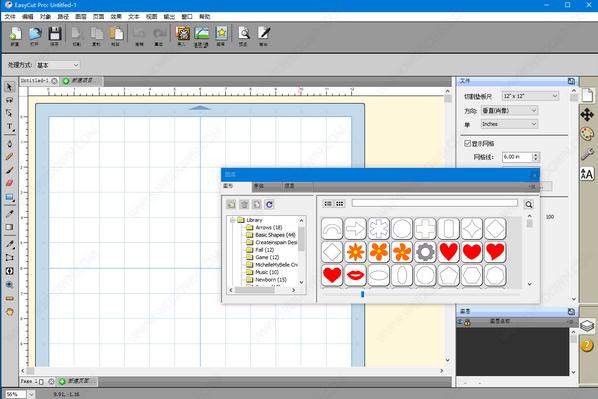Collapse the Library tree root node
This screenshot has height=399, width=598.
pos(233,220)
